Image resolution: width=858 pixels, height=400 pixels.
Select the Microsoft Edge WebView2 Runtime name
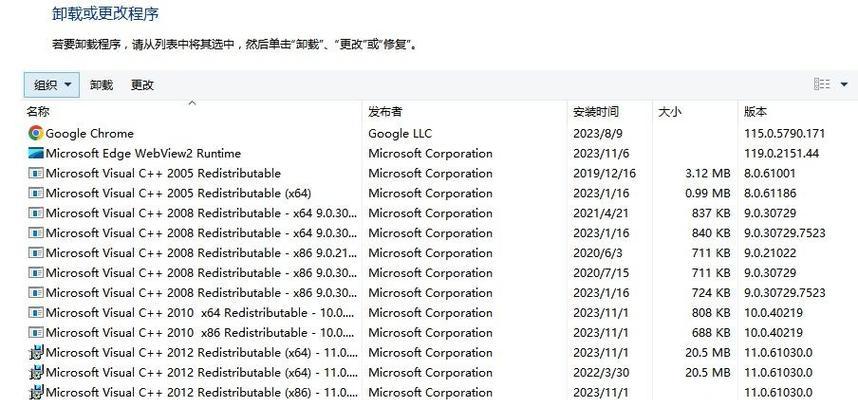tap(143, 153)
